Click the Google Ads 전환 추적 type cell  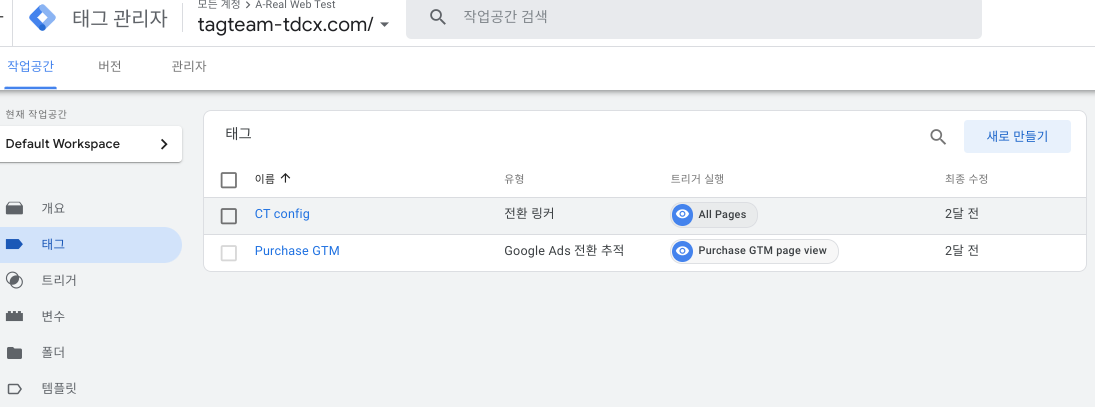pyautogui.click(x=564, y=251)
